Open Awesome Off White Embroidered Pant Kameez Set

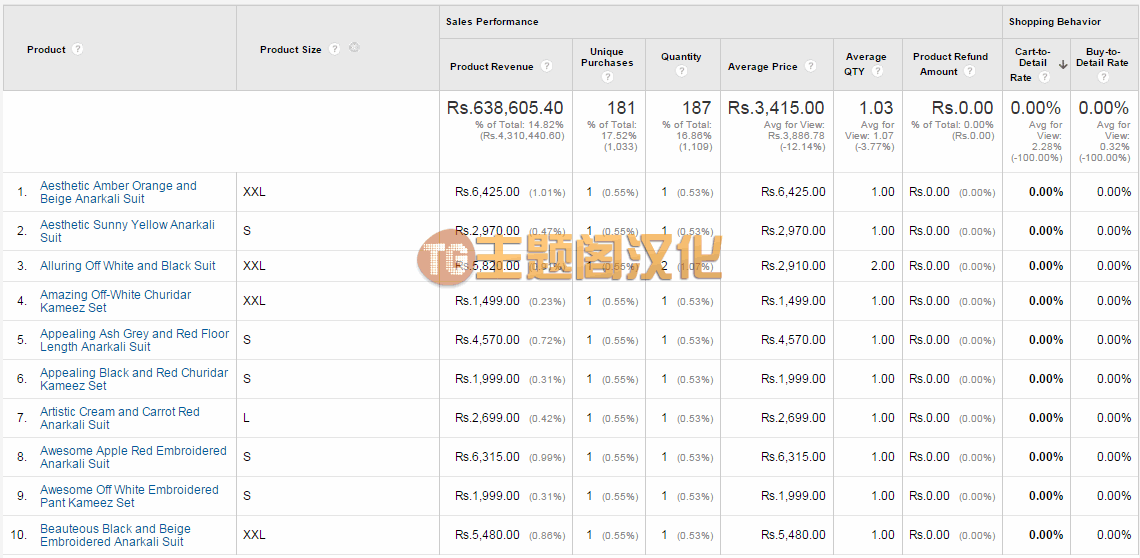129,496
